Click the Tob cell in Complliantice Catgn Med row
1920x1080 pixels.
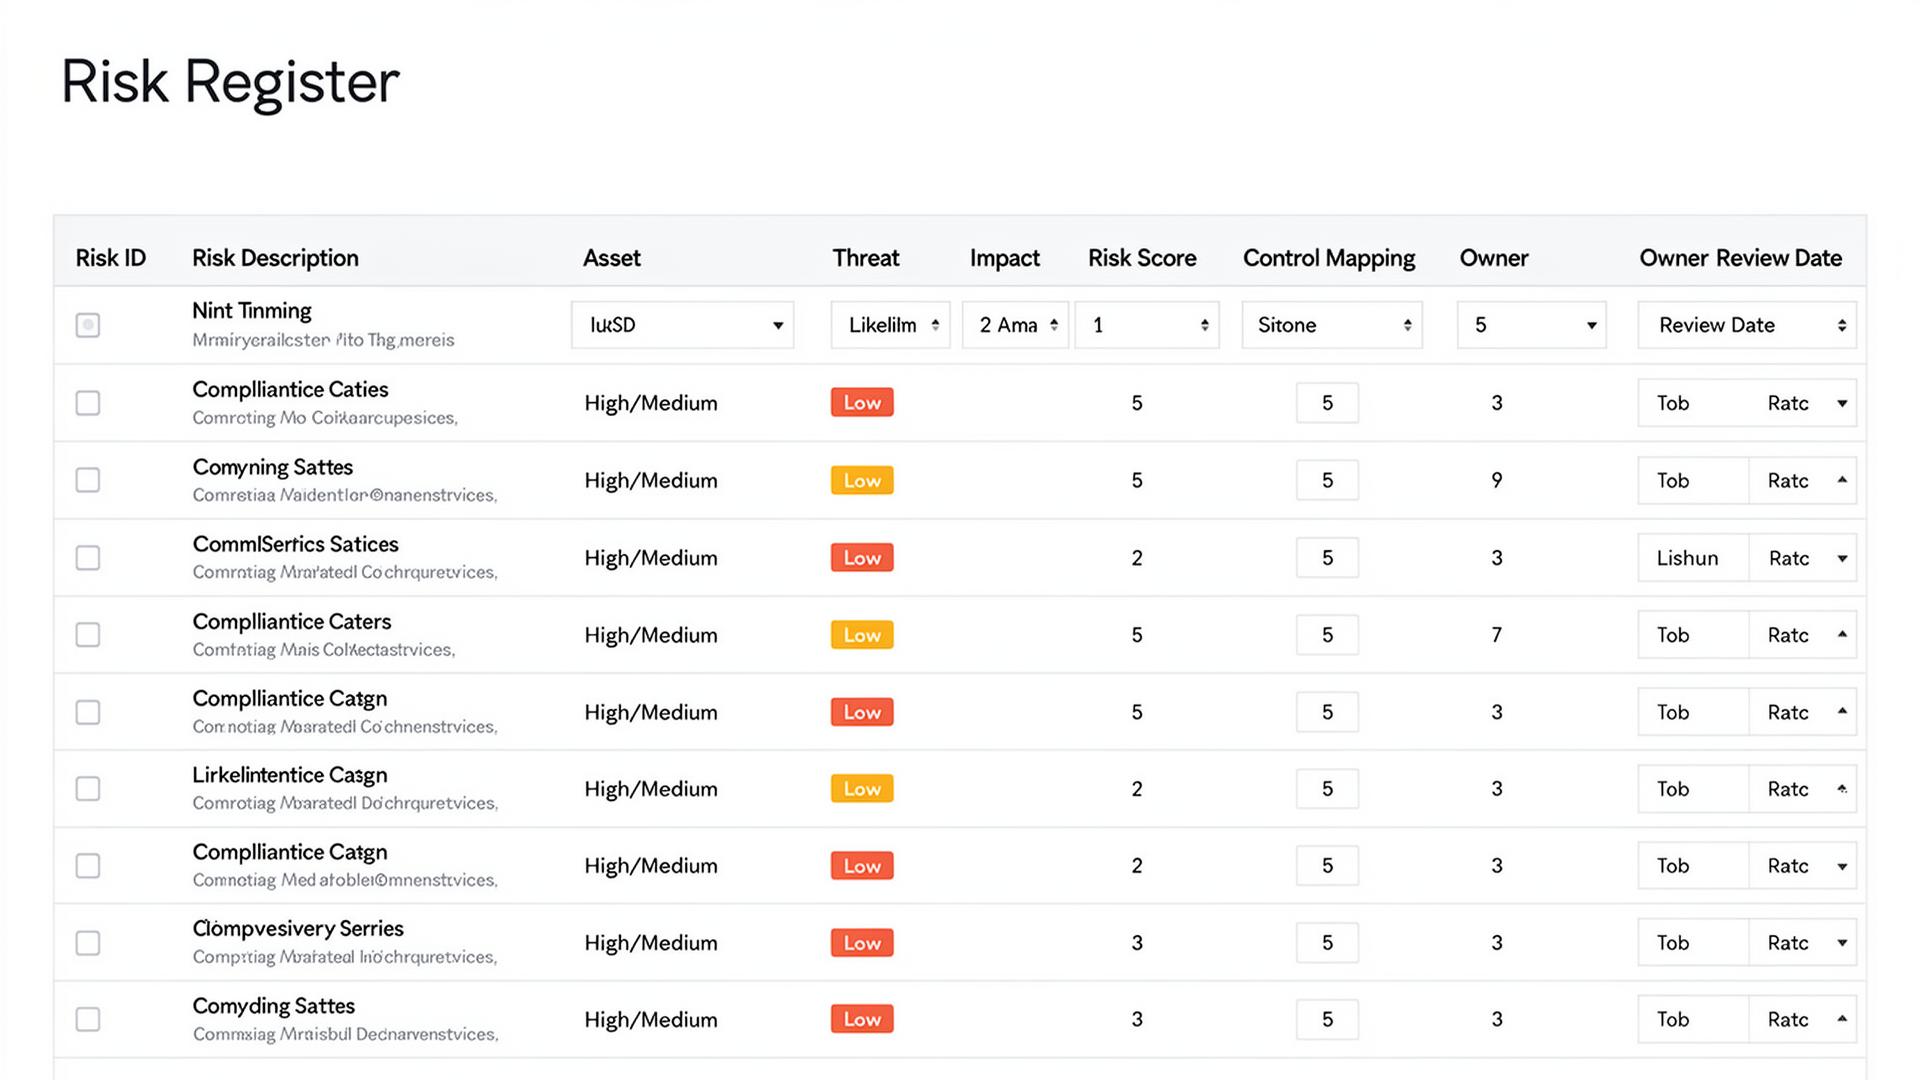(1693, 866)
